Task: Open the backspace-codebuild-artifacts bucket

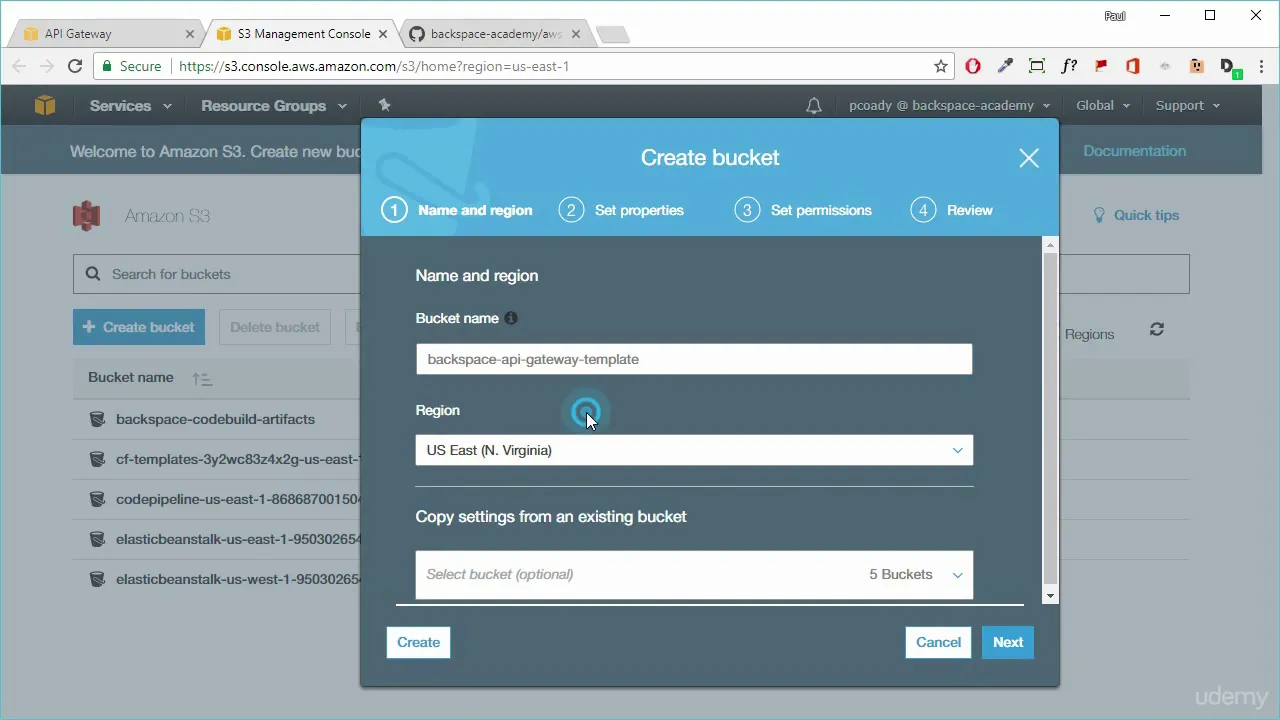Action: (x=215, y=419)
